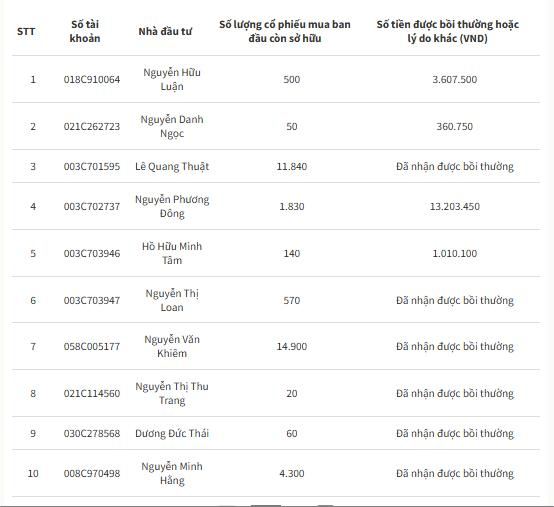The width and height of the screenshot is (554, 507).
Task: Select compensation status in row ten
Action: [x=455, y=473]
